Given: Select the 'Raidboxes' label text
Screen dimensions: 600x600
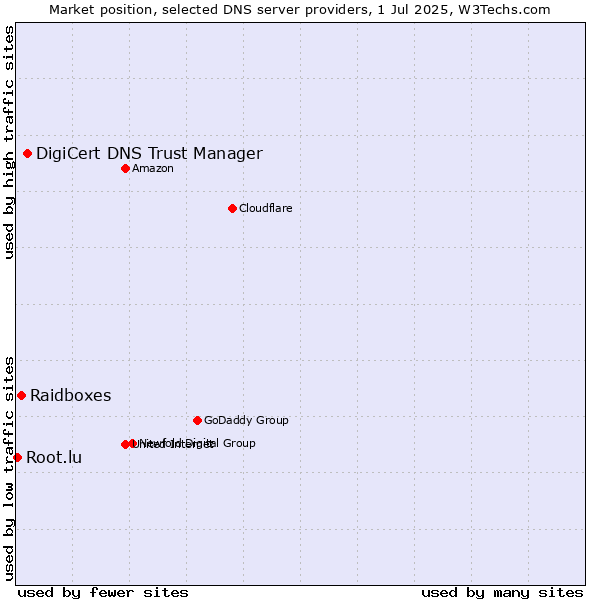Looking at the screenshot, I should [70, 395].
